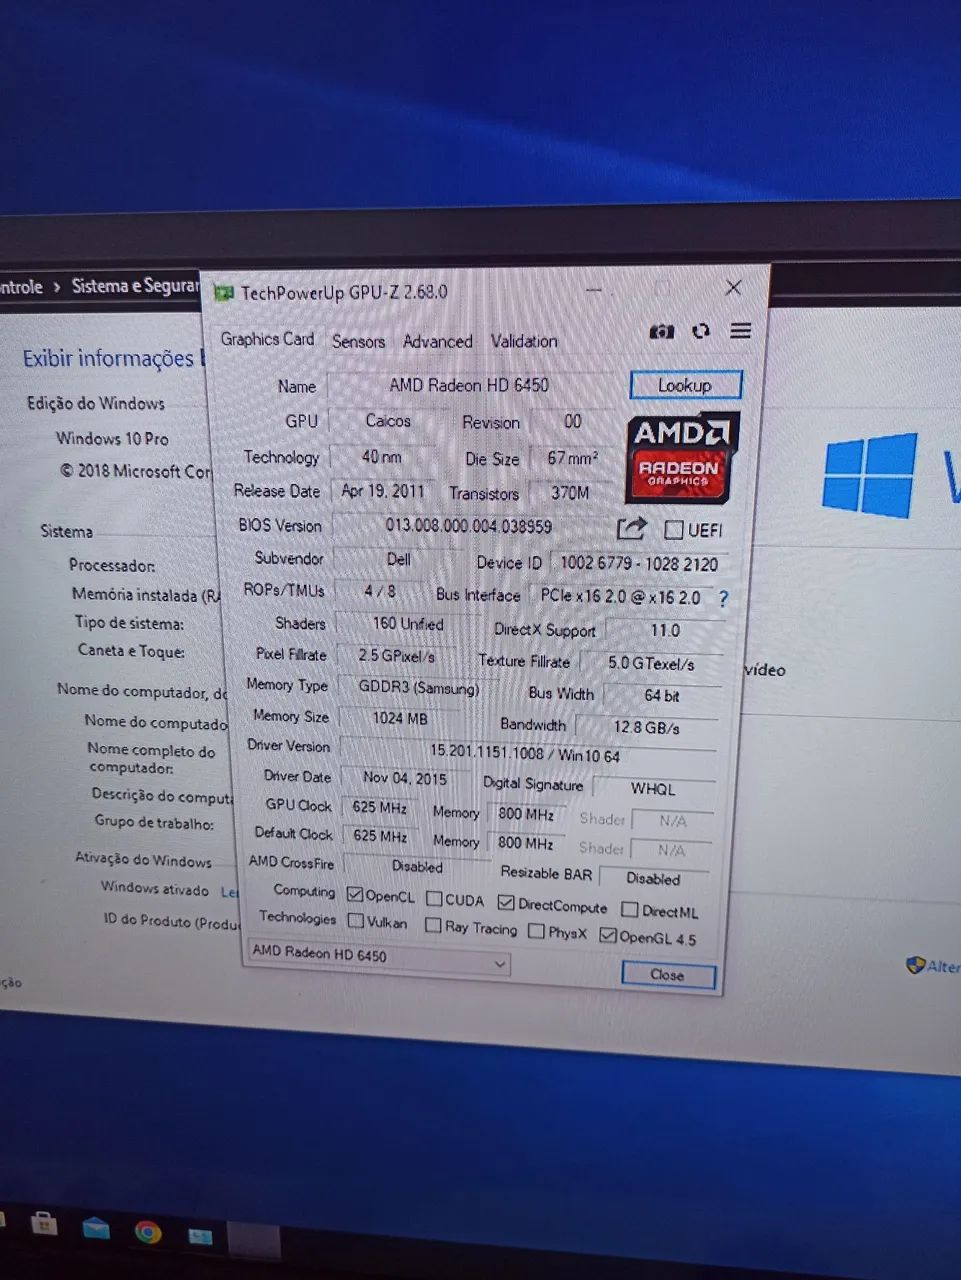This screenshot has width=961, height=1280.
Task: Click the Bandwidth value 12.8 GB/s
Action: tap(647, 727)
